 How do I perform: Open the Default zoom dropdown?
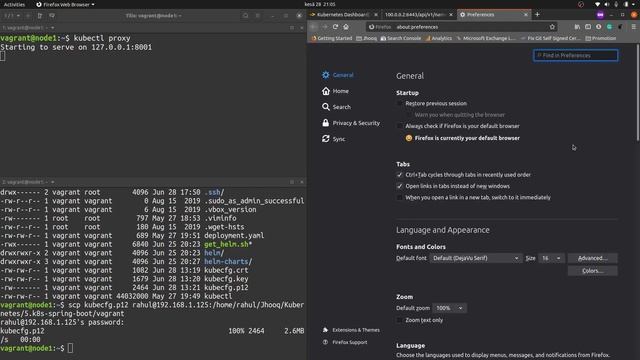[x=449, y=308]
